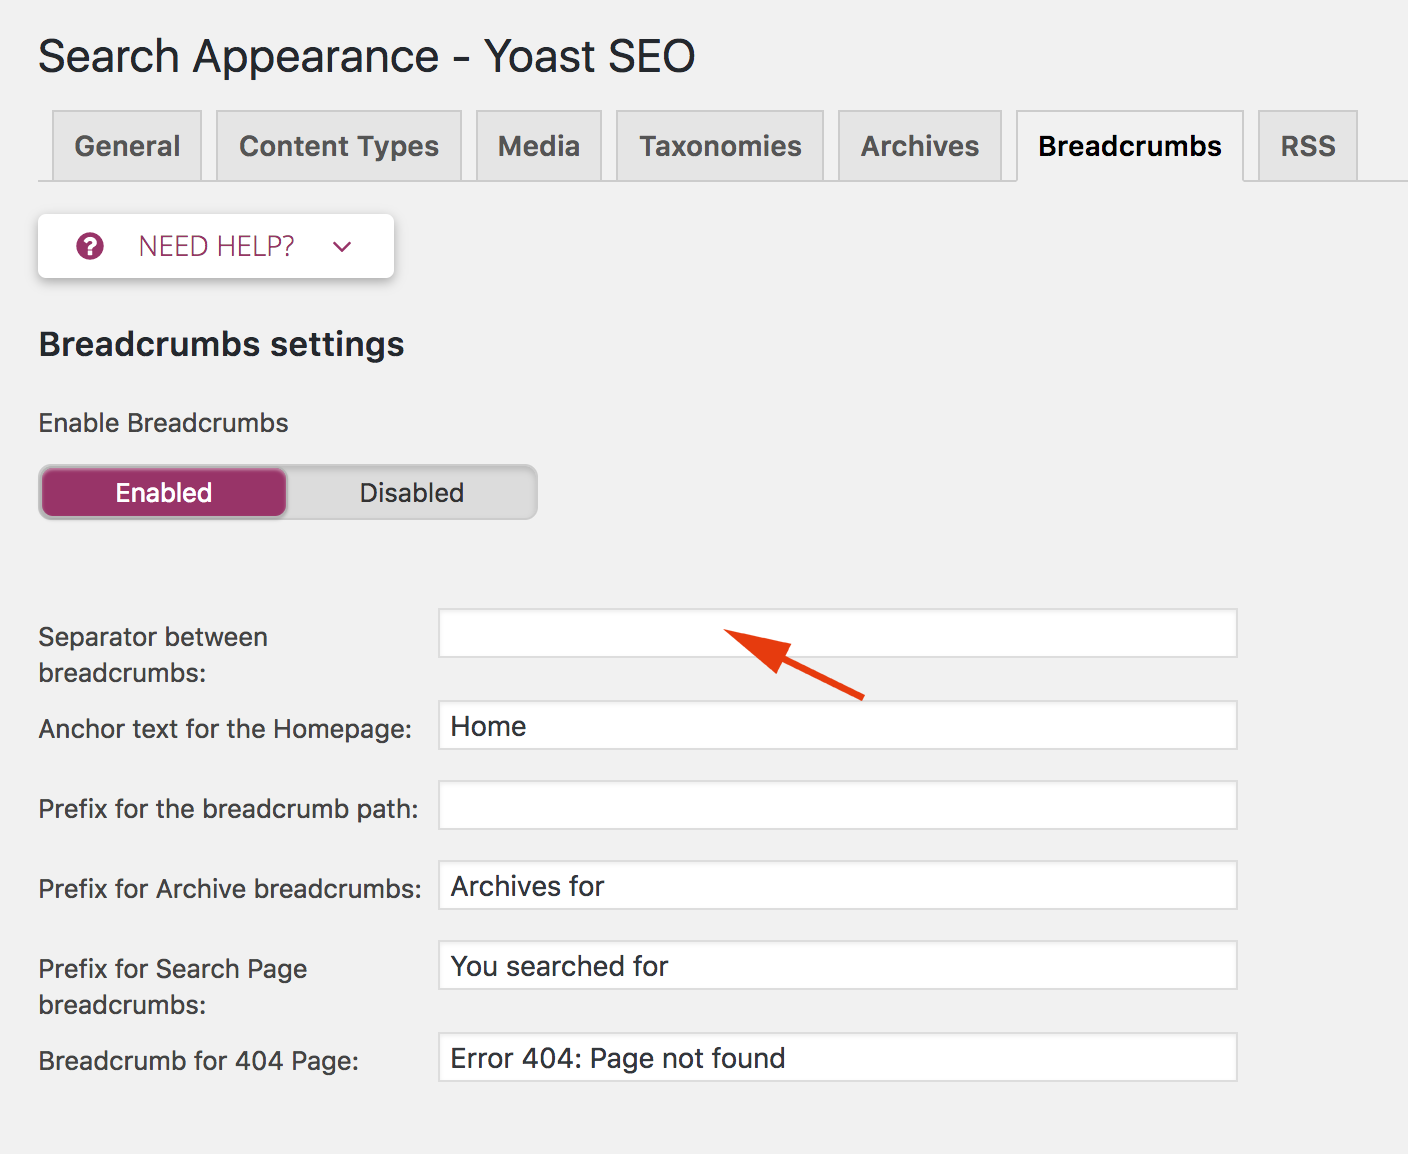
Task: Switch to the RSS tab
Action: 1308,146
